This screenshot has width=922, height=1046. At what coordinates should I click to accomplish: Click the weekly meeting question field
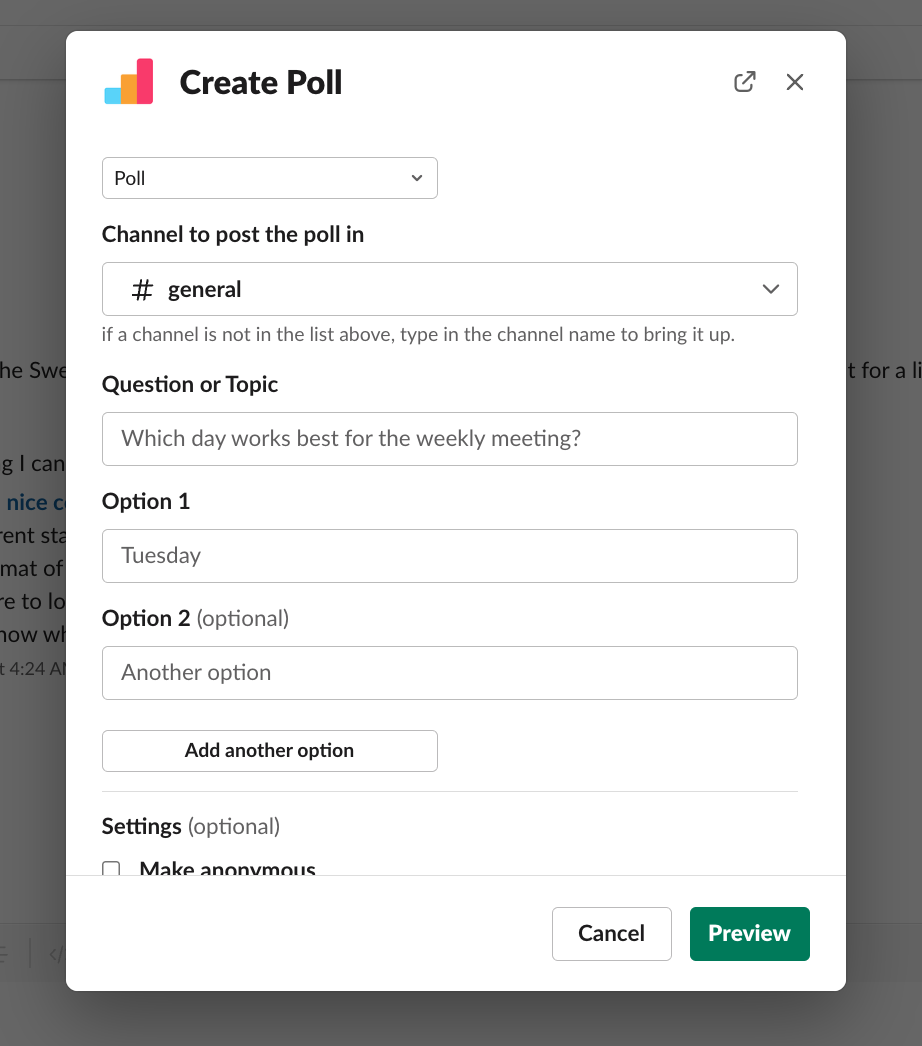[x=449, y=438]
